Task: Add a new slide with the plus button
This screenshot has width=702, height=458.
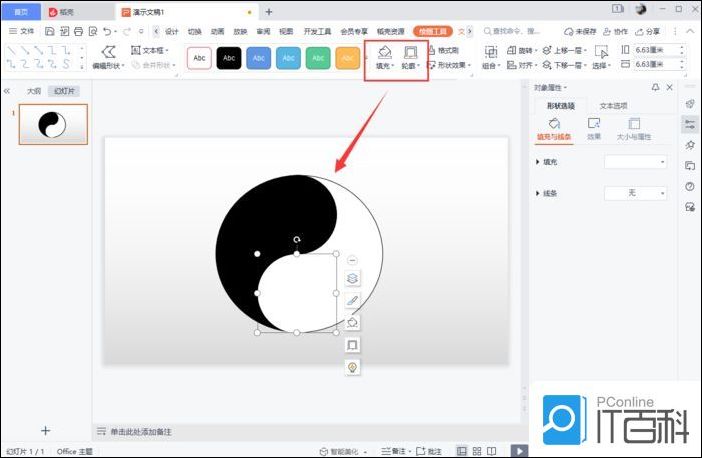Action: click(x=45, y=431)
